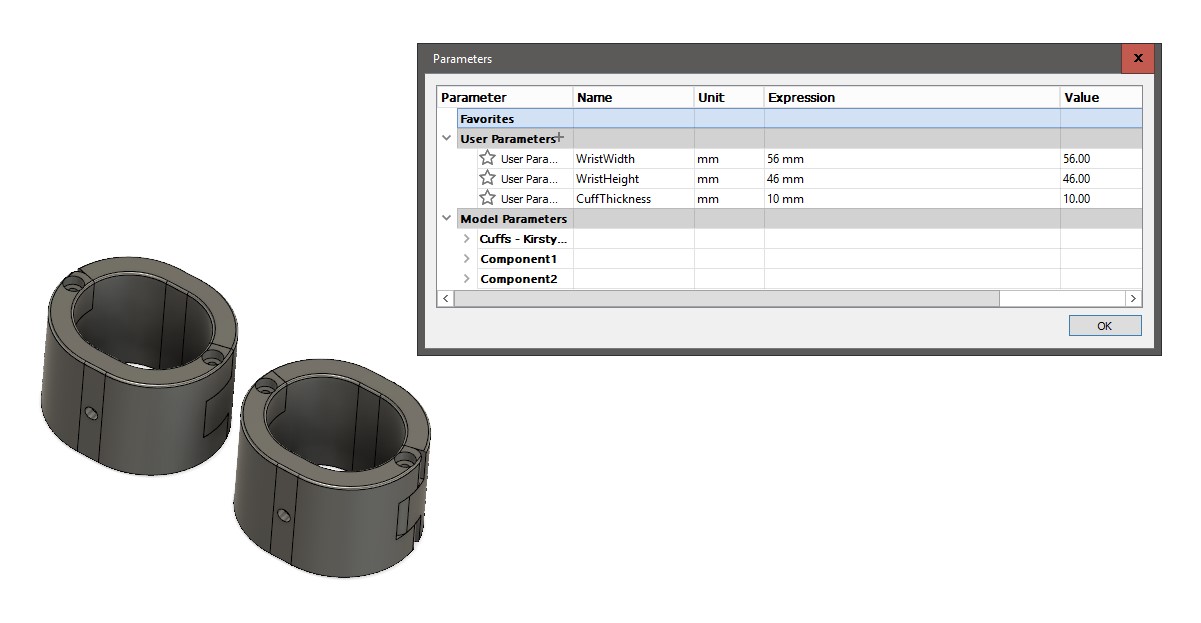Click the mm unit of CuffThickness
Screen dimensions: 1201x623
pyautogui.click(x=729, y=199)
